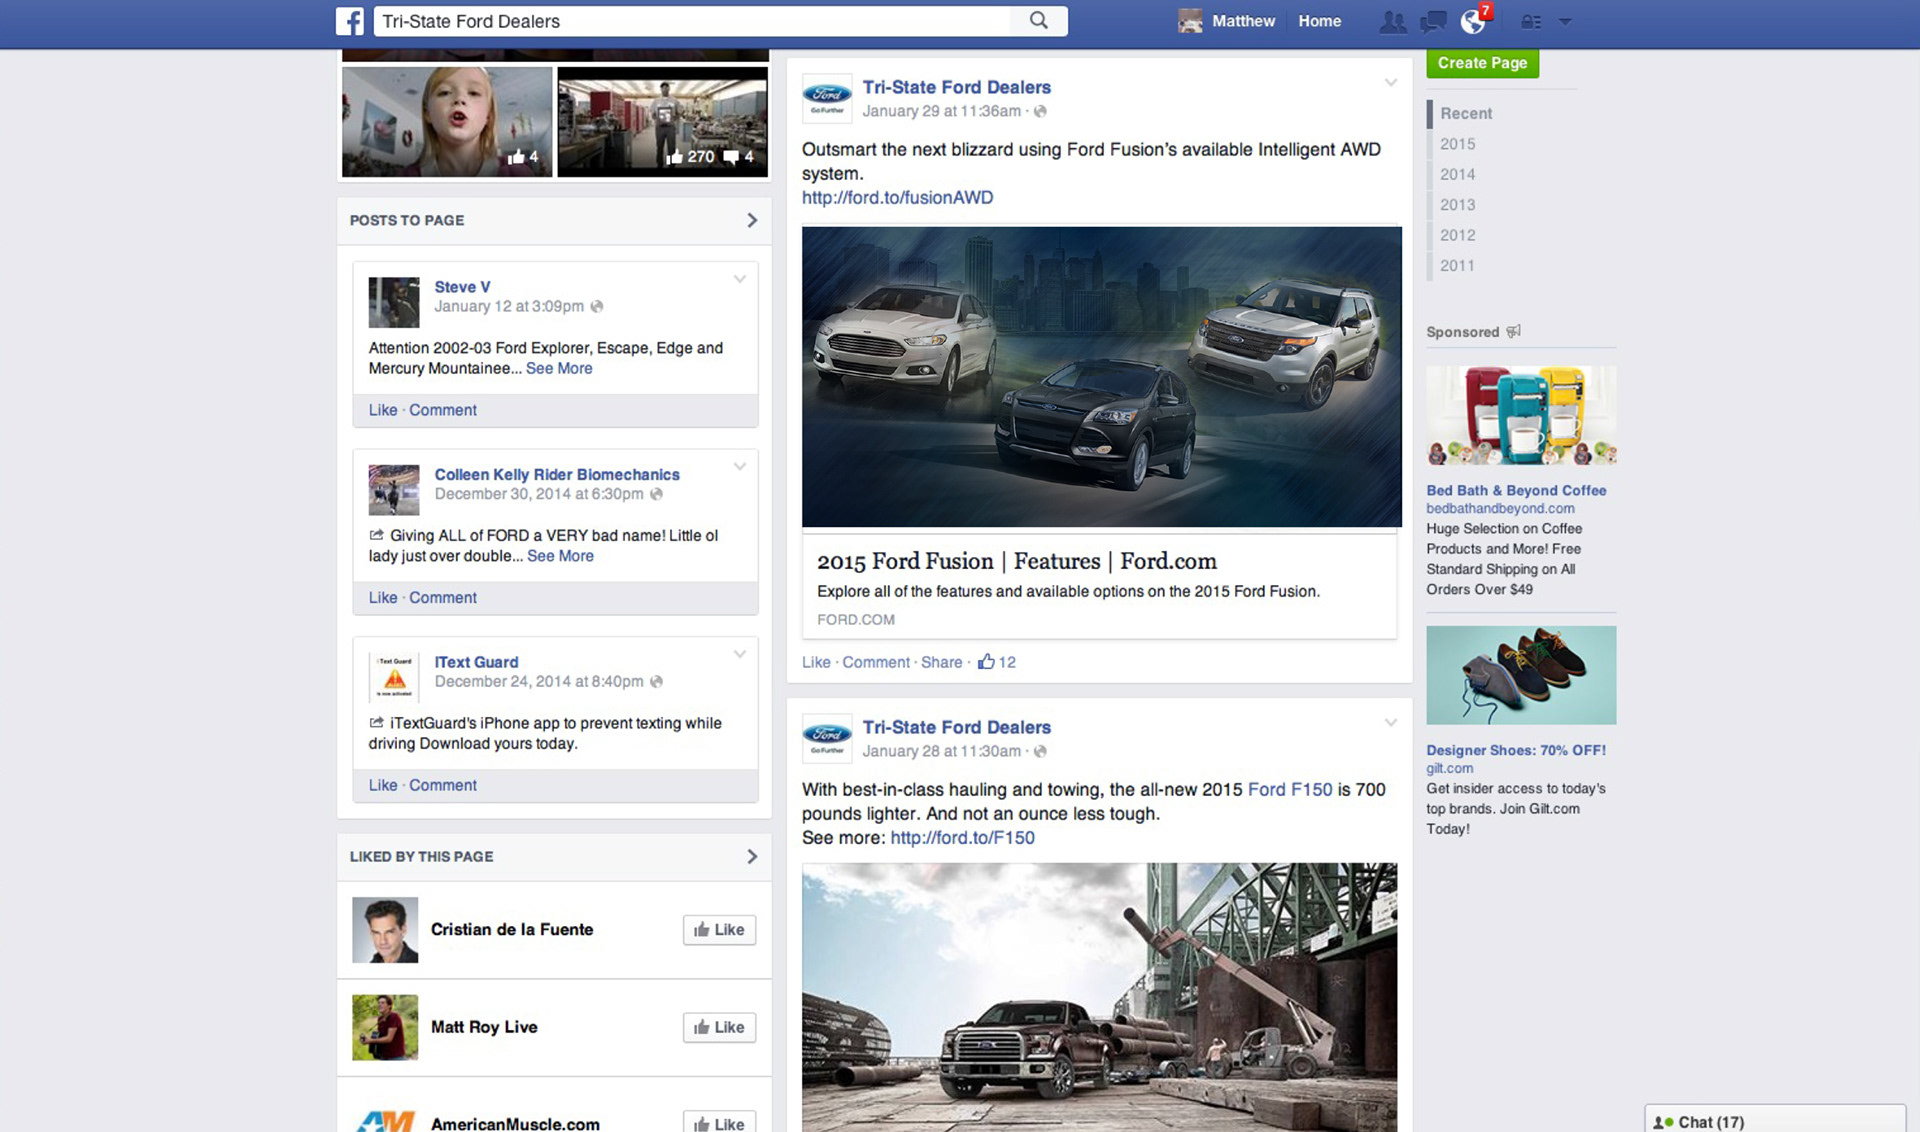Click the Ford F150 hyperlink in the post
This screenshot has height=1132, width=1920.
pos(1290,789)
